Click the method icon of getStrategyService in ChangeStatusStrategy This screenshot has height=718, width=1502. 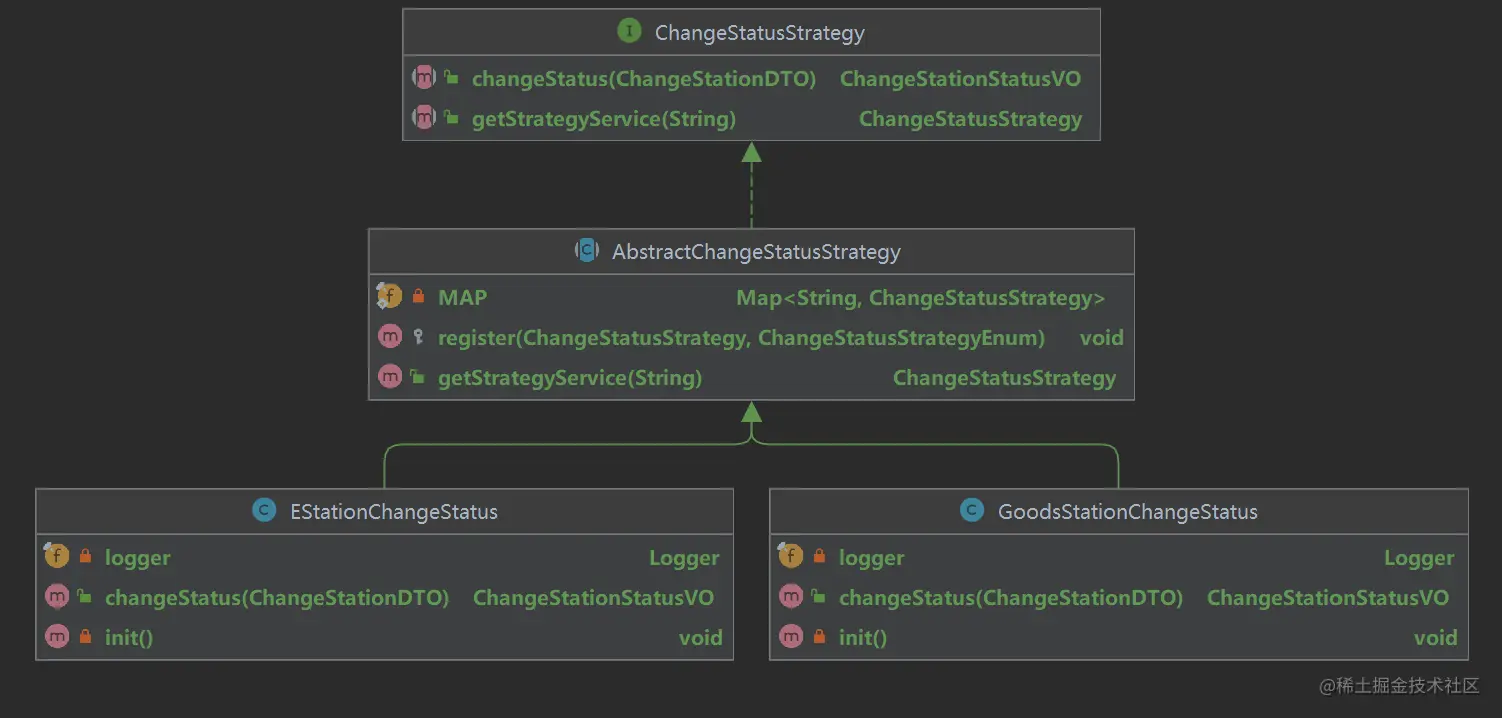tap(424, 118)
